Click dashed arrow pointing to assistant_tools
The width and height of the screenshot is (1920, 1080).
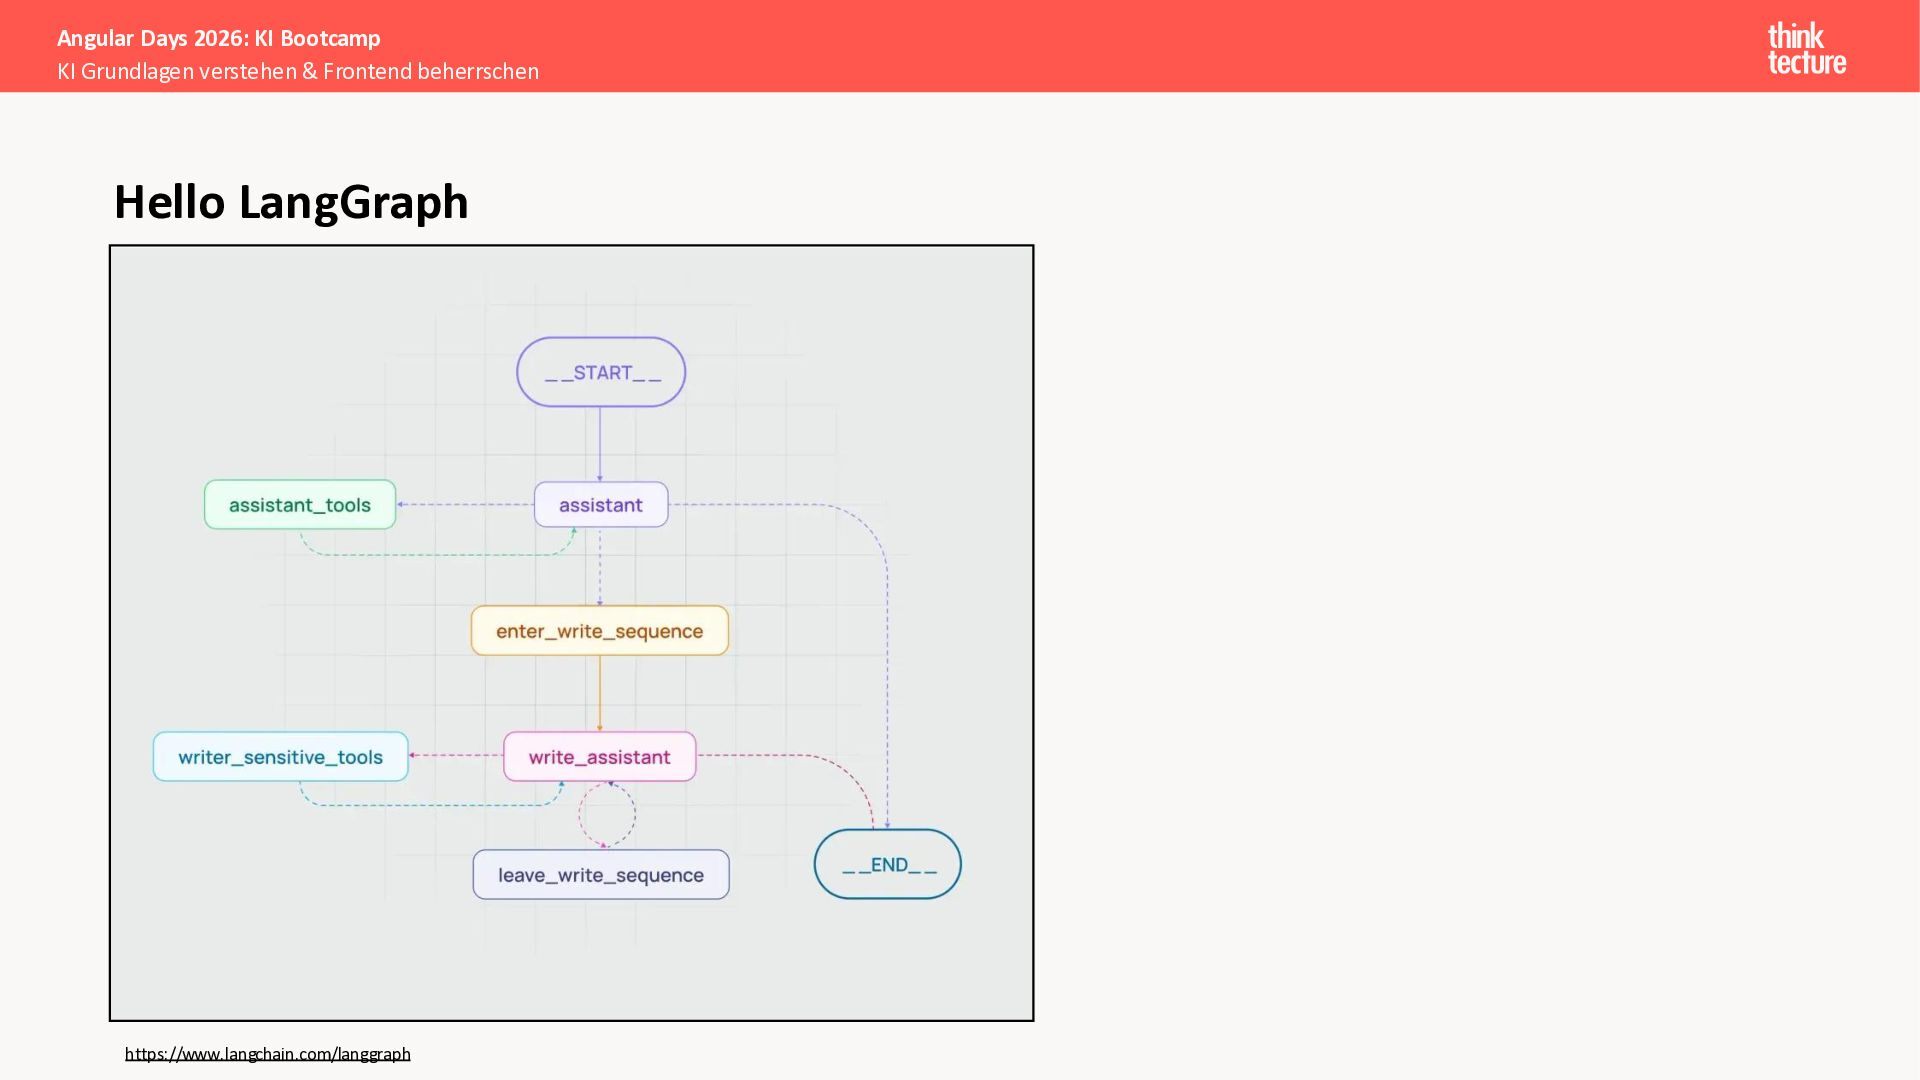click(x=465, y=505)
